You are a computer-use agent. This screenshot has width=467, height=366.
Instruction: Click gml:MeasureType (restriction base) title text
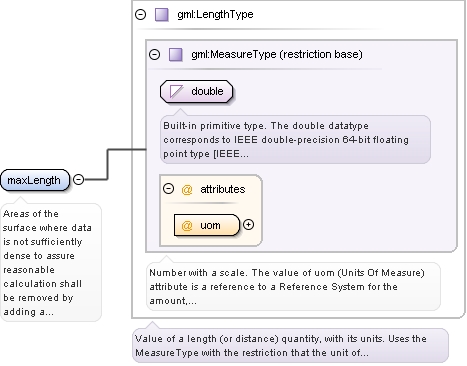277,54
